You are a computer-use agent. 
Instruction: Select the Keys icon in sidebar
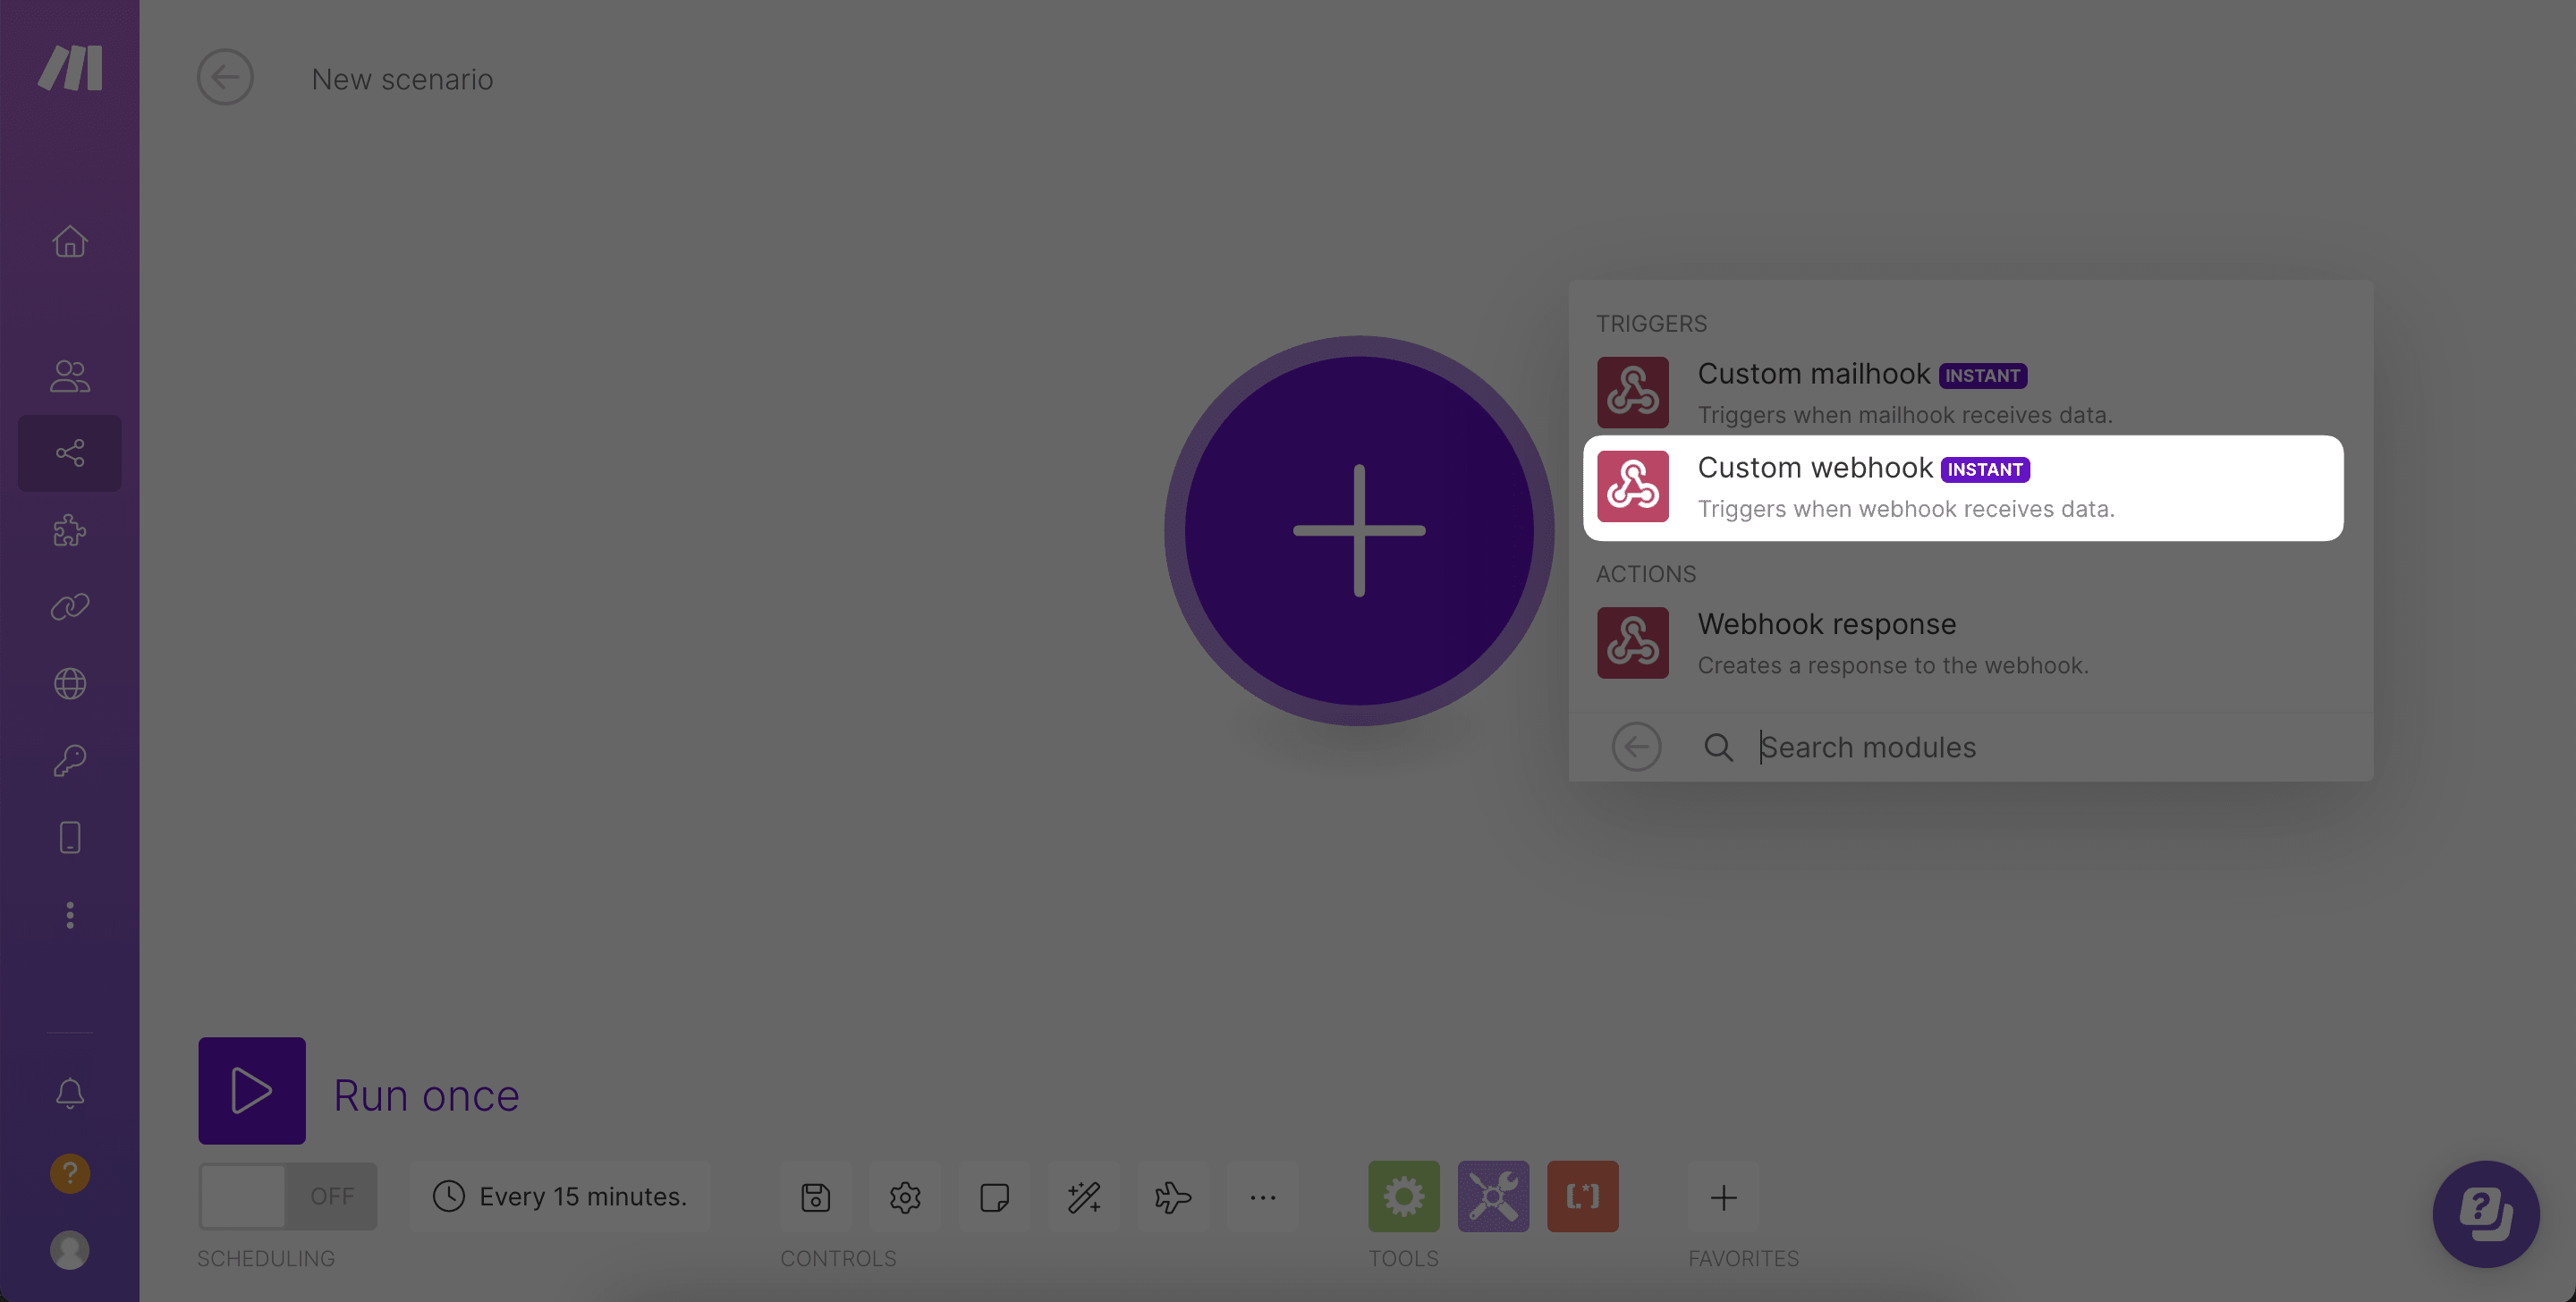pyautogui.click(x=68, y=761)
